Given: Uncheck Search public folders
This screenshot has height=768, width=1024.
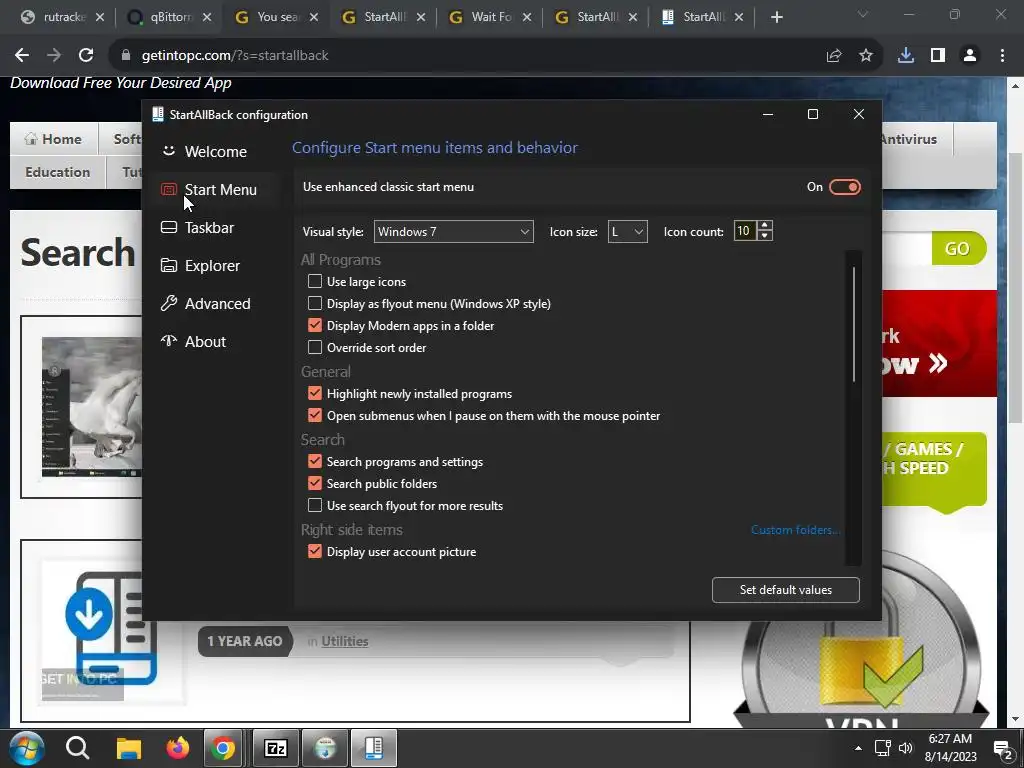Looking at the screenshot, I should [x=315, y=483].
